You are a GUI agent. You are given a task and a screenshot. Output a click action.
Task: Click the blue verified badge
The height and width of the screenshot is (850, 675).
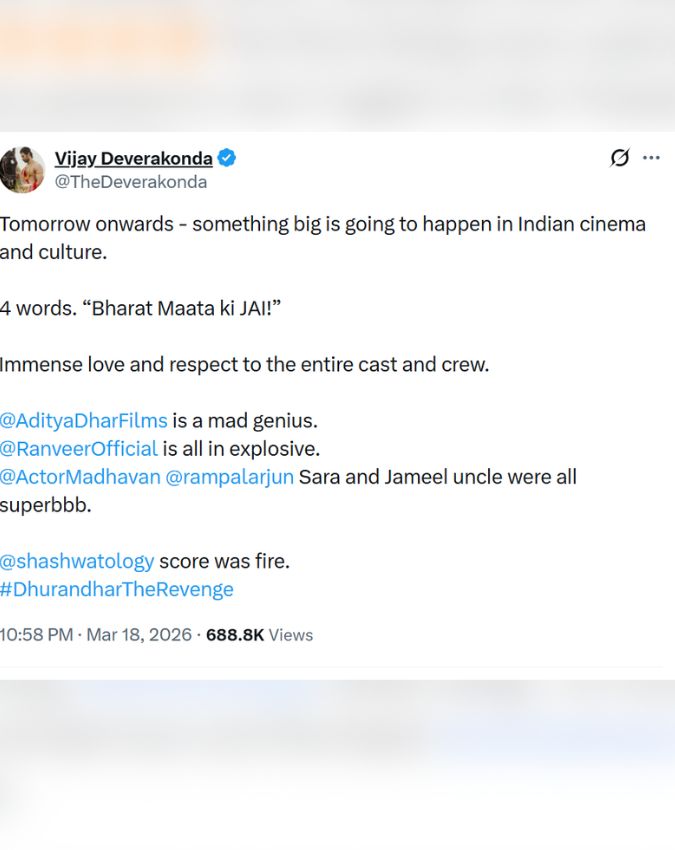(x=227, y=158)
